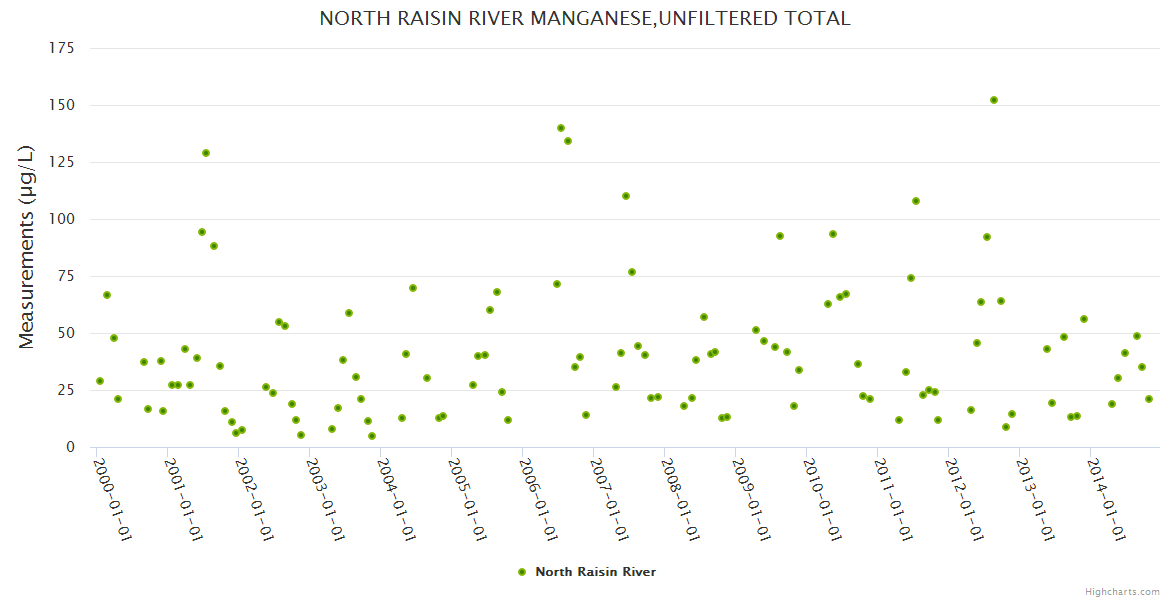Viewport: 1170px width, 600px height.
Task: Select the leftmost data point on the chart
Action: (x=100, y=381)
